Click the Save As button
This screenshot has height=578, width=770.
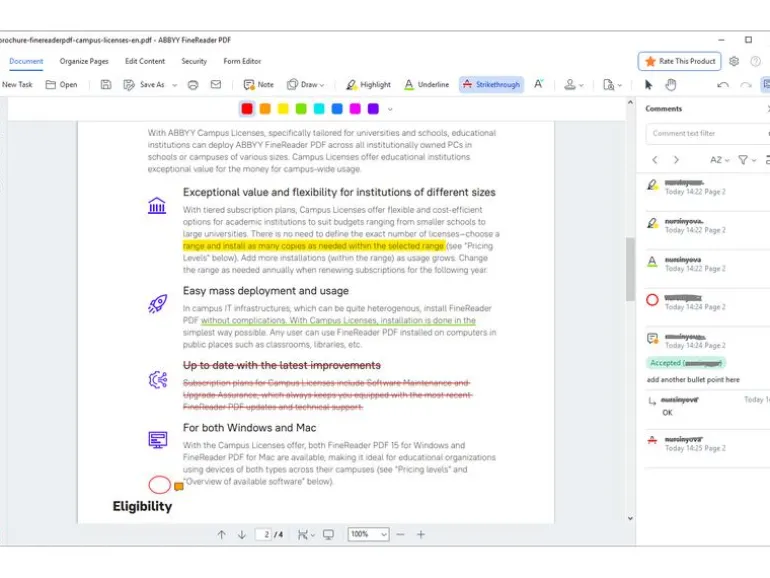(144, 84)
